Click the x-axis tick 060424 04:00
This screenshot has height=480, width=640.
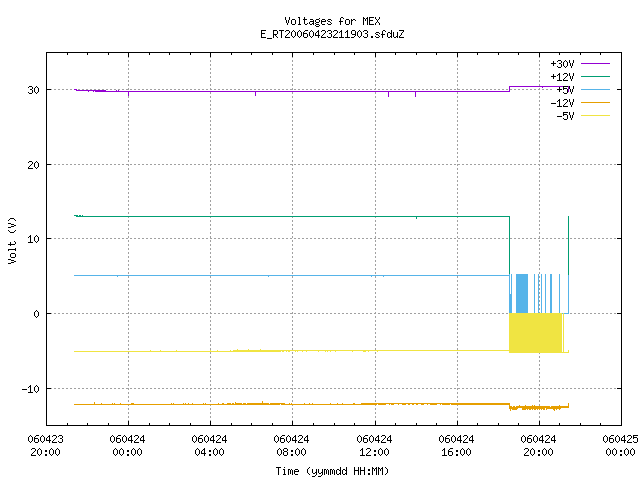(209, 446)
